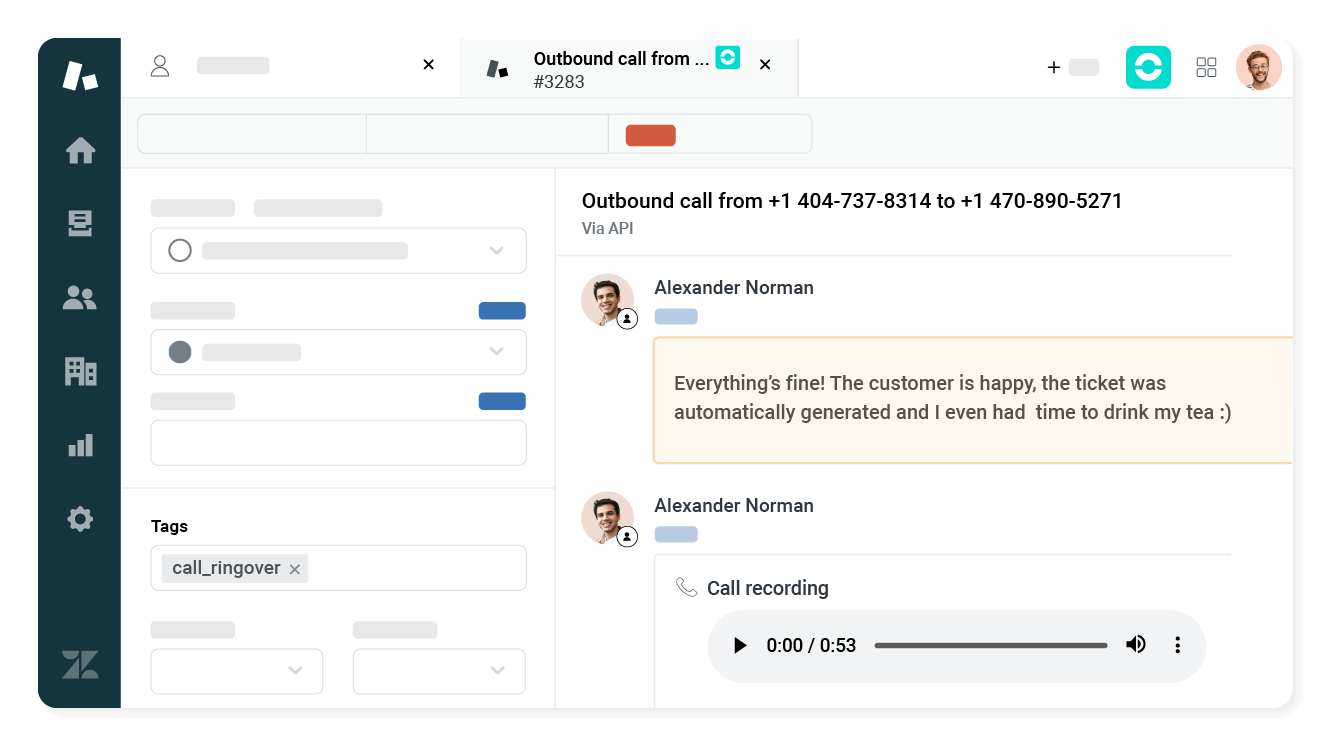Screen dimensions: 1332x746
Task: Open the Customers icon in sidebar
Action: click(80, 297)
